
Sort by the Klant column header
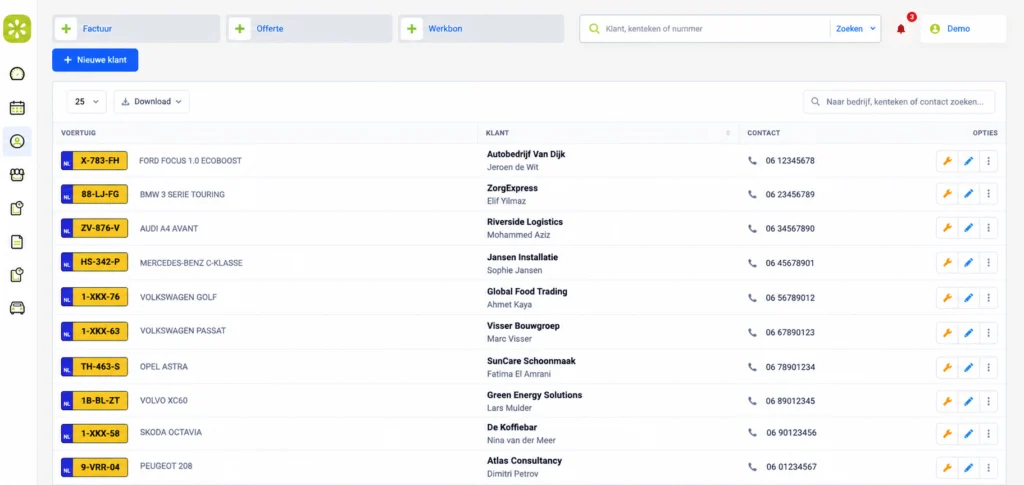click(x=608, y=133)
